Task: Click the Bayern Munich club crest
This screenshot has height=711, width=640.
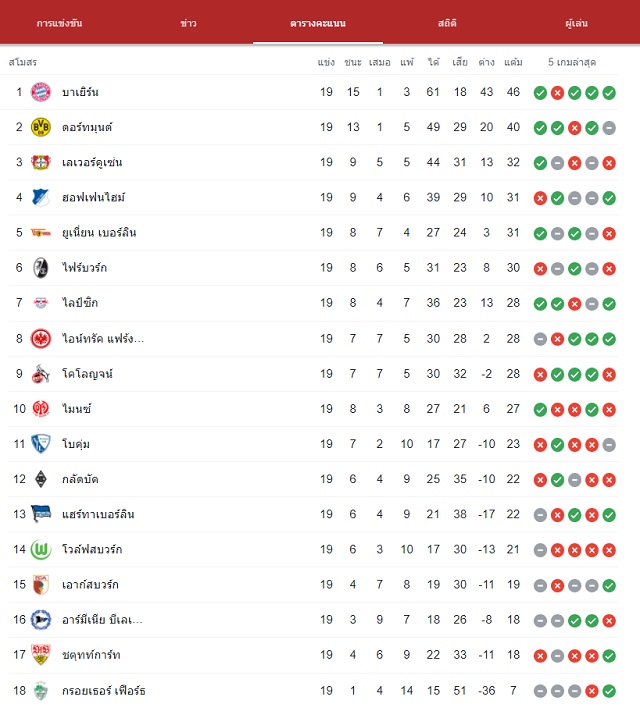Action: tap(40, 92)
